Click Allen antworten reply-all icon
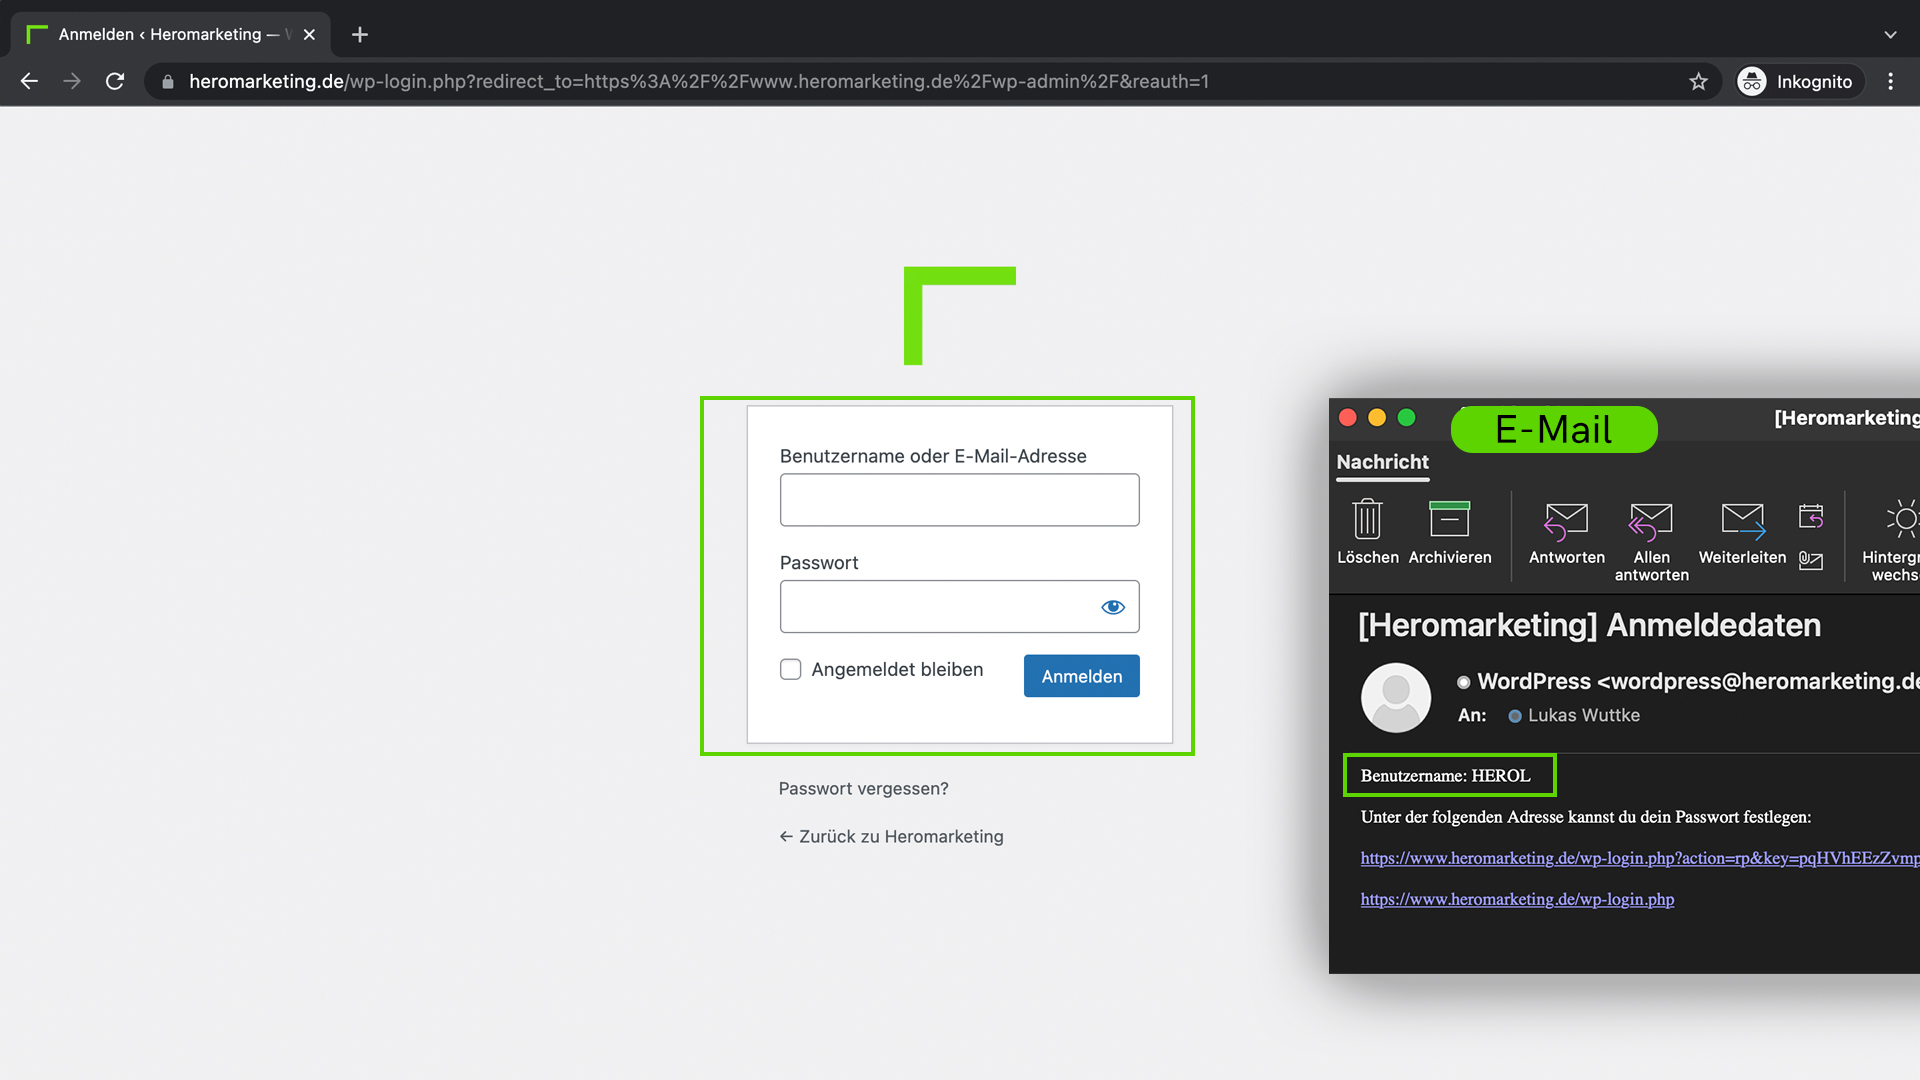Image resolution: width=1920 pixels, height=1080 pixels. point(1651,540)
